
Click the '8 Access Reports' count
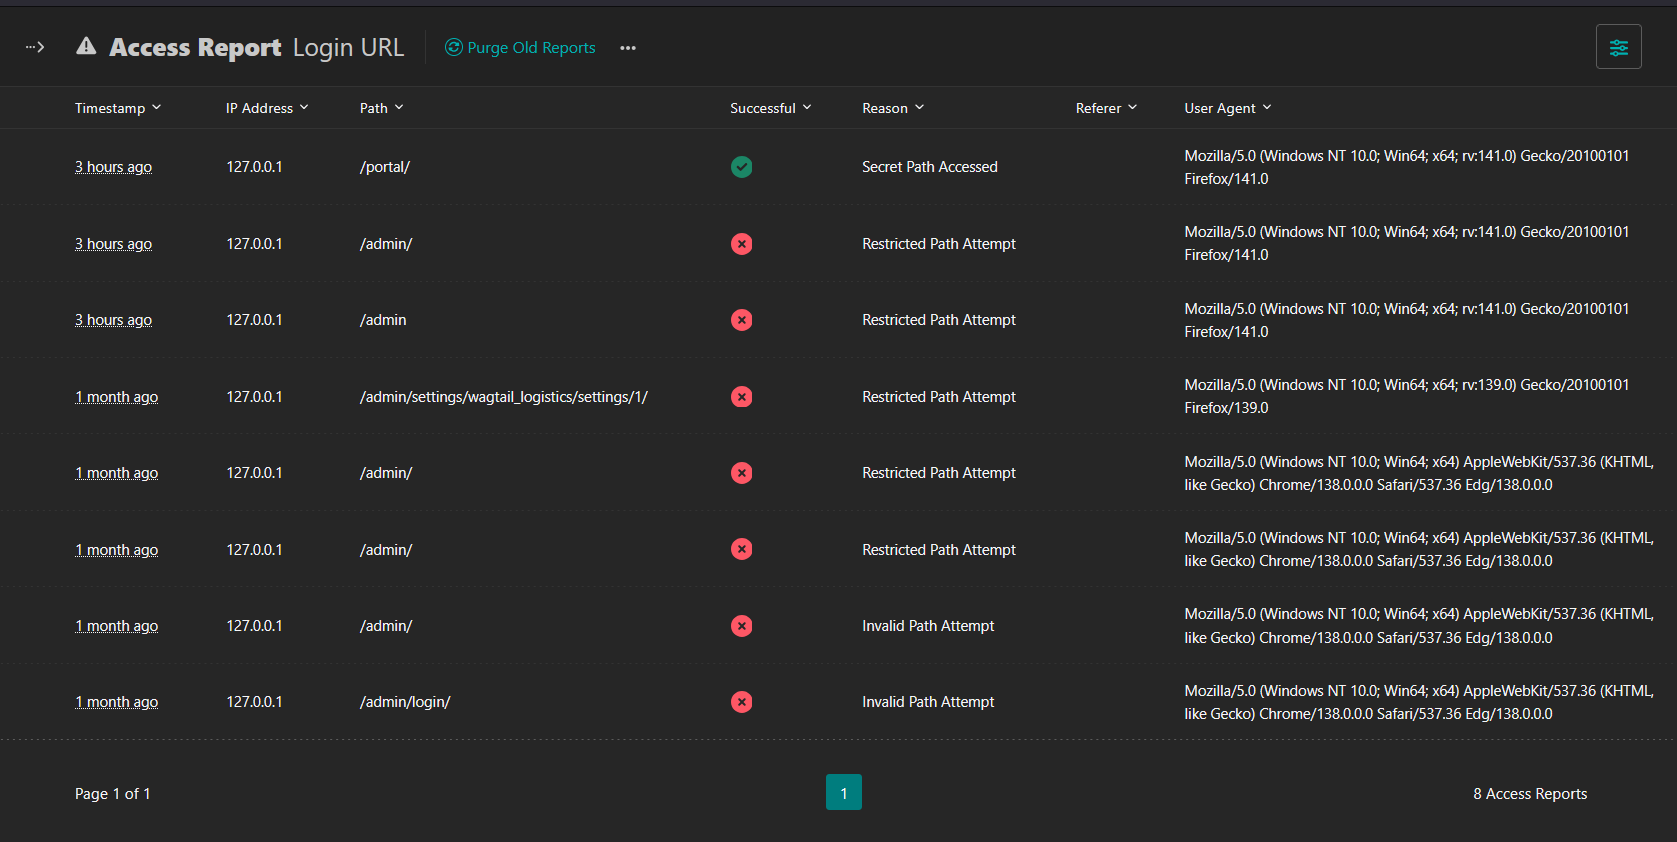click(x=1530, y=793)
